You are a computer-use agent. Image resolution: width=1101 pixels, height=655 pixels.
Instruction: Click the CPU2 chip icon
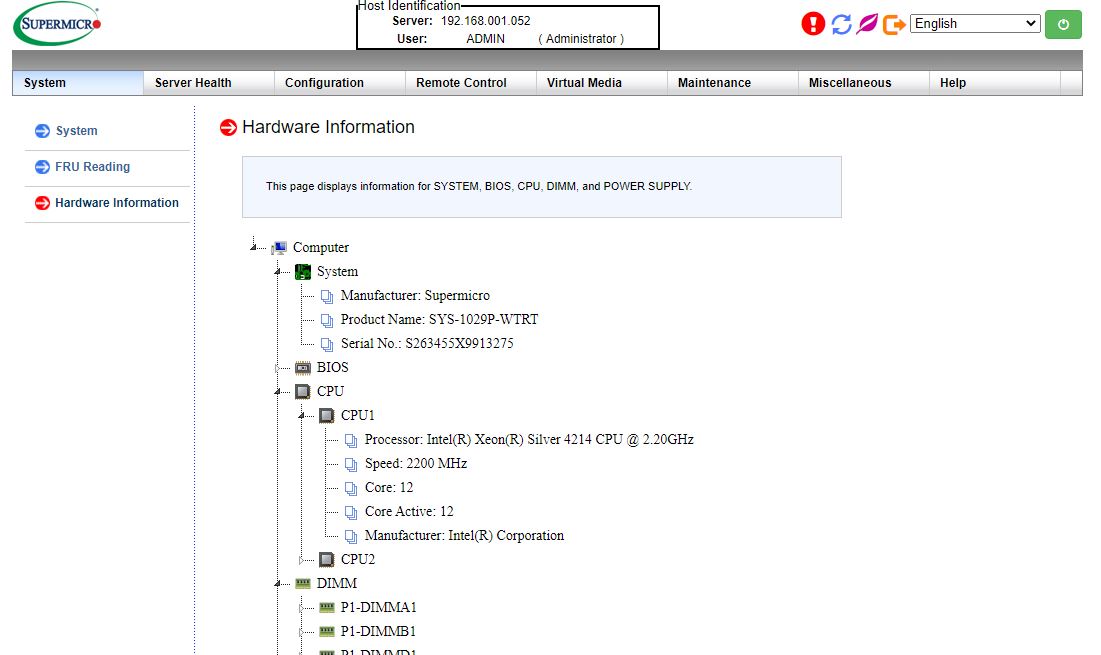(x=327, y=560)
